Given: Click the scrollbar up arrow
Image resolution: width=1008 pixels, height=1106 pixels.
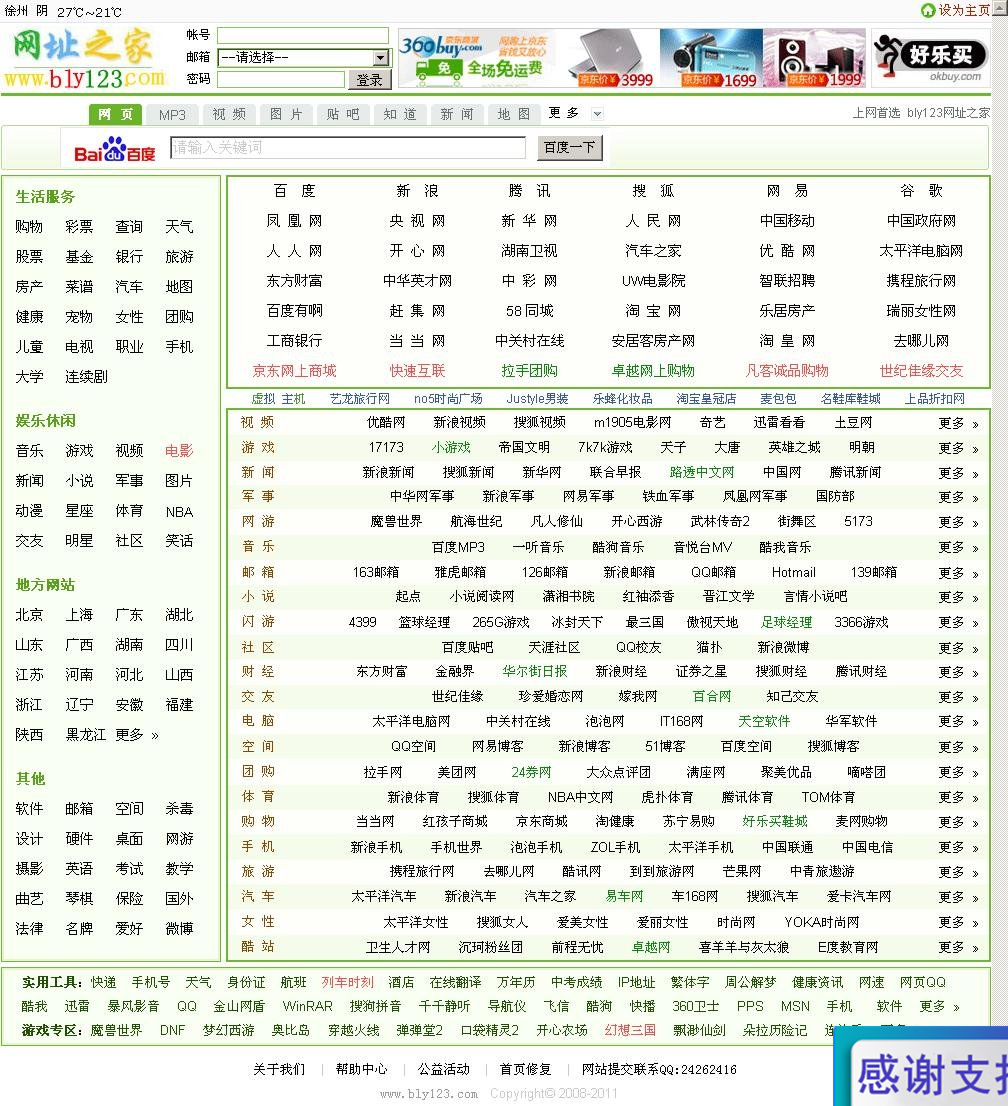Looking at the screenshot, I should [1000, 8].
